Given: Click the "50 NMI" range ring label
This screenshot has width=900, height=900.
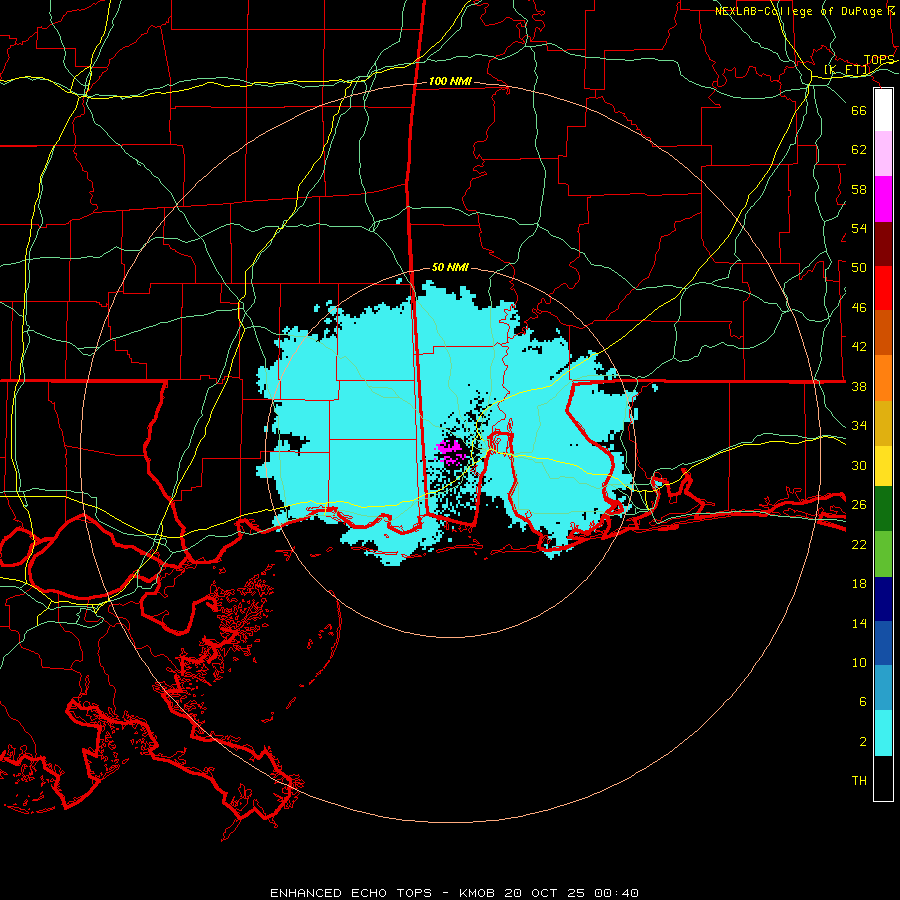Looking at the screenshot, I should point(450,267).
